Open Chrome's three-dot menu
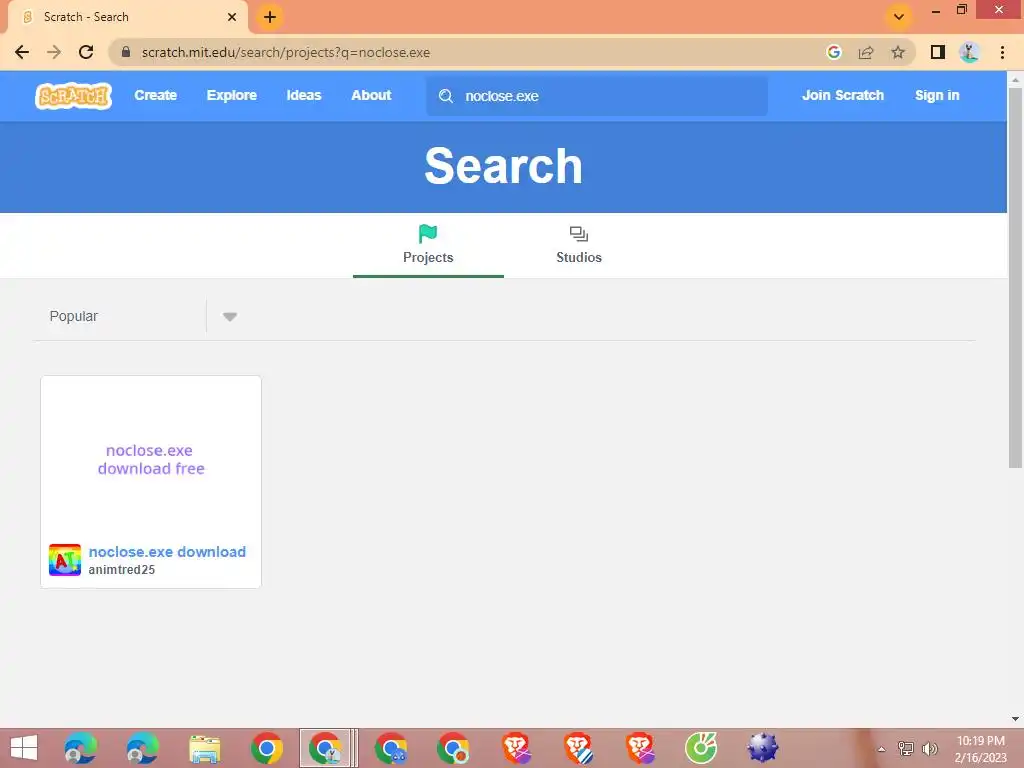Viewport: 1024px width, 768px height. pos(1002,52)
